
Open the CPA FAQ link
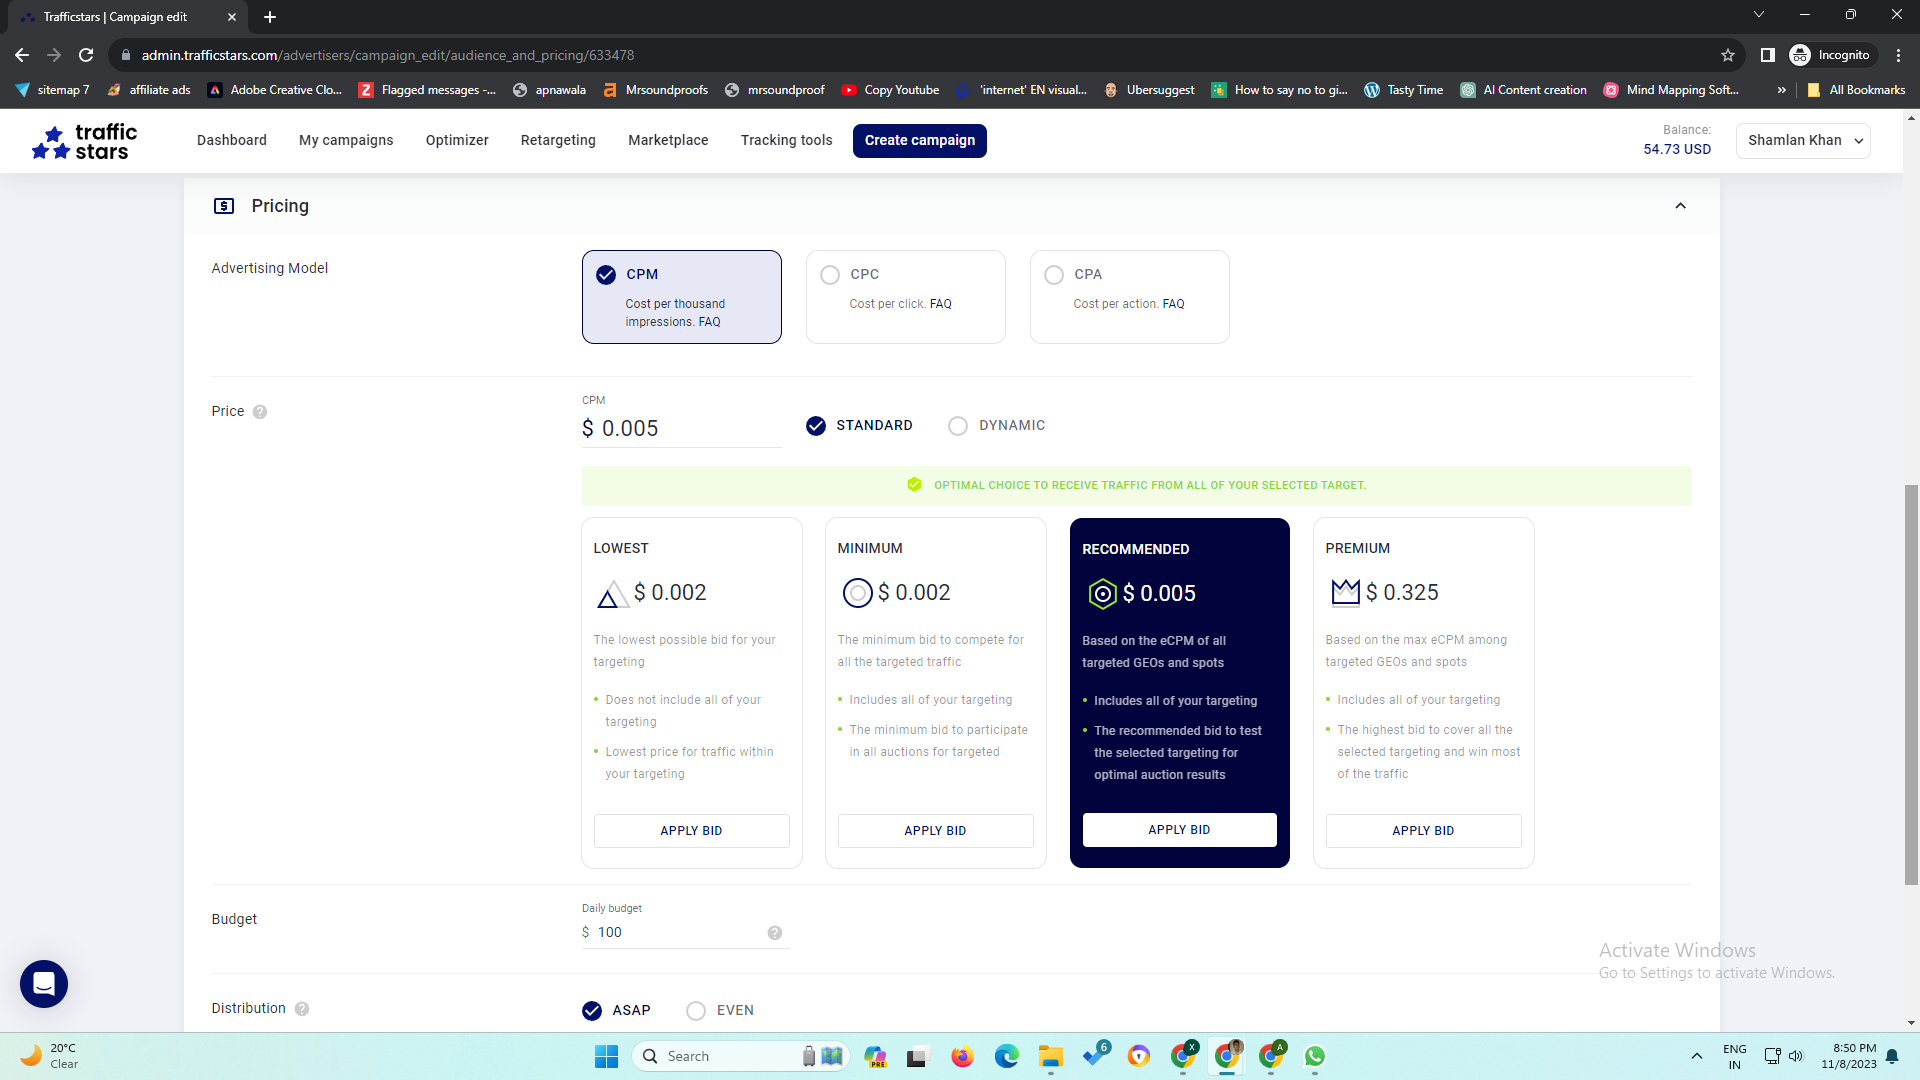coord(1174,304)
